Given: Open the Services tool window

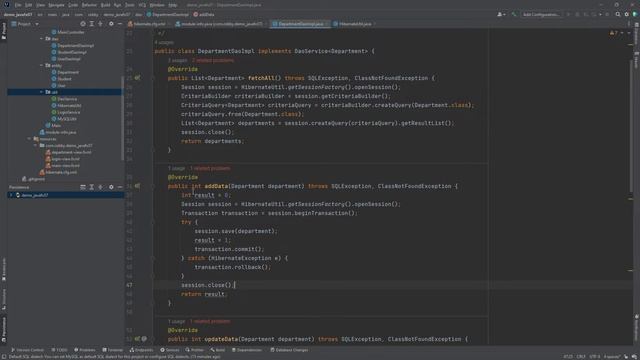Looking at the screenshot, I should pyautogui.click(x=170, y=350).
